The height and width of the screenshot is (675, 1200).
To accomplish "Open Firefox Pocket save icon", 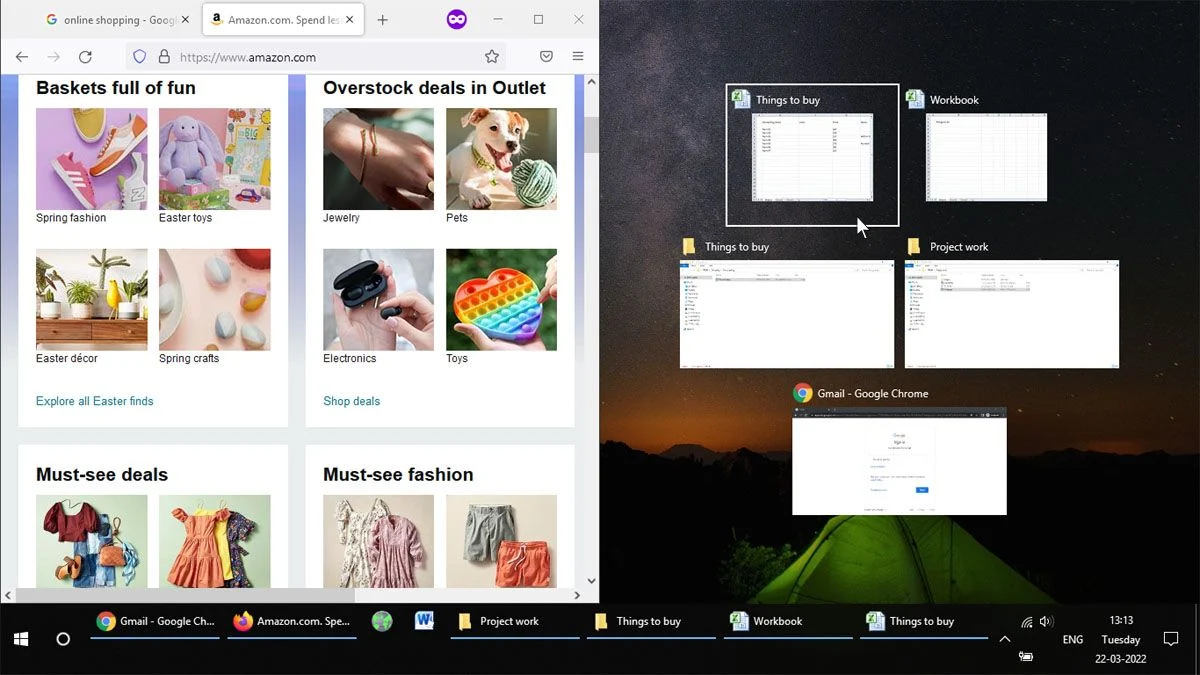I will point(547,57).
